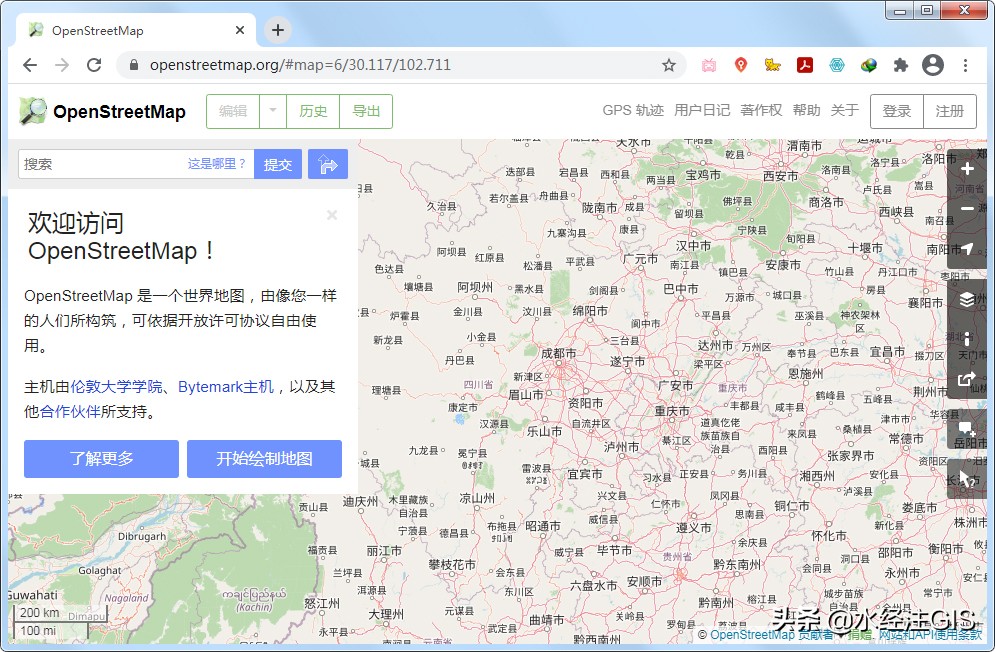
Task: Click the 西安市 label on the map
Action: pyautogui.click(x=781, y=176)
